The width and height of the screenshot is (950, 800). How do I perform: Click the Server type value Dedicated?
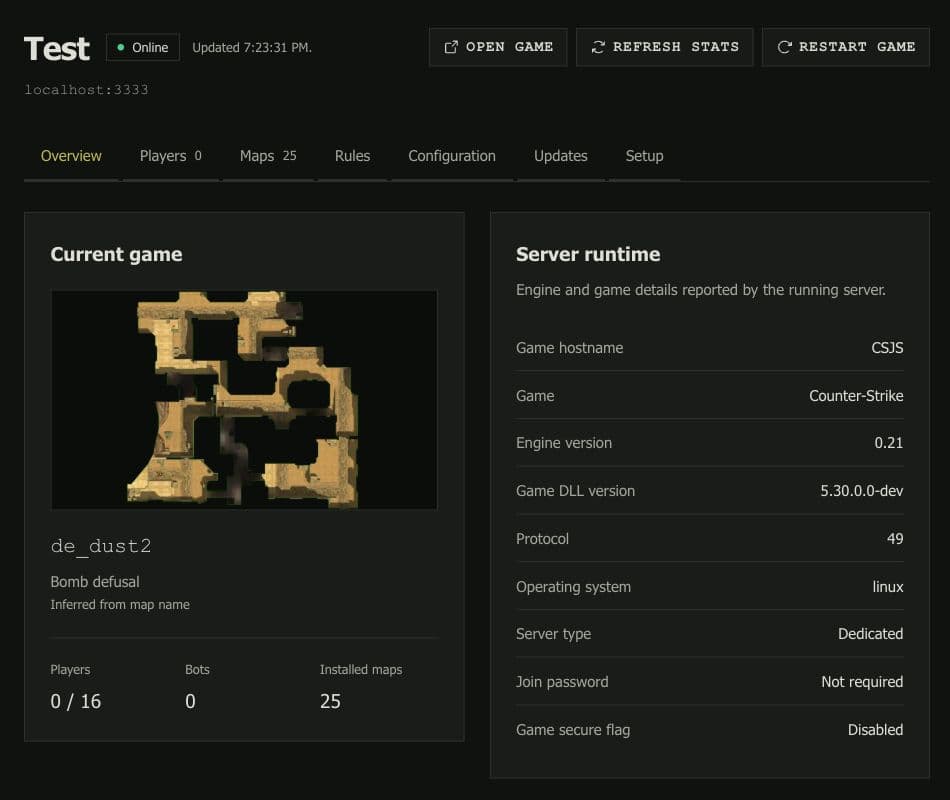pyautogui.click(x=871, y=634)
